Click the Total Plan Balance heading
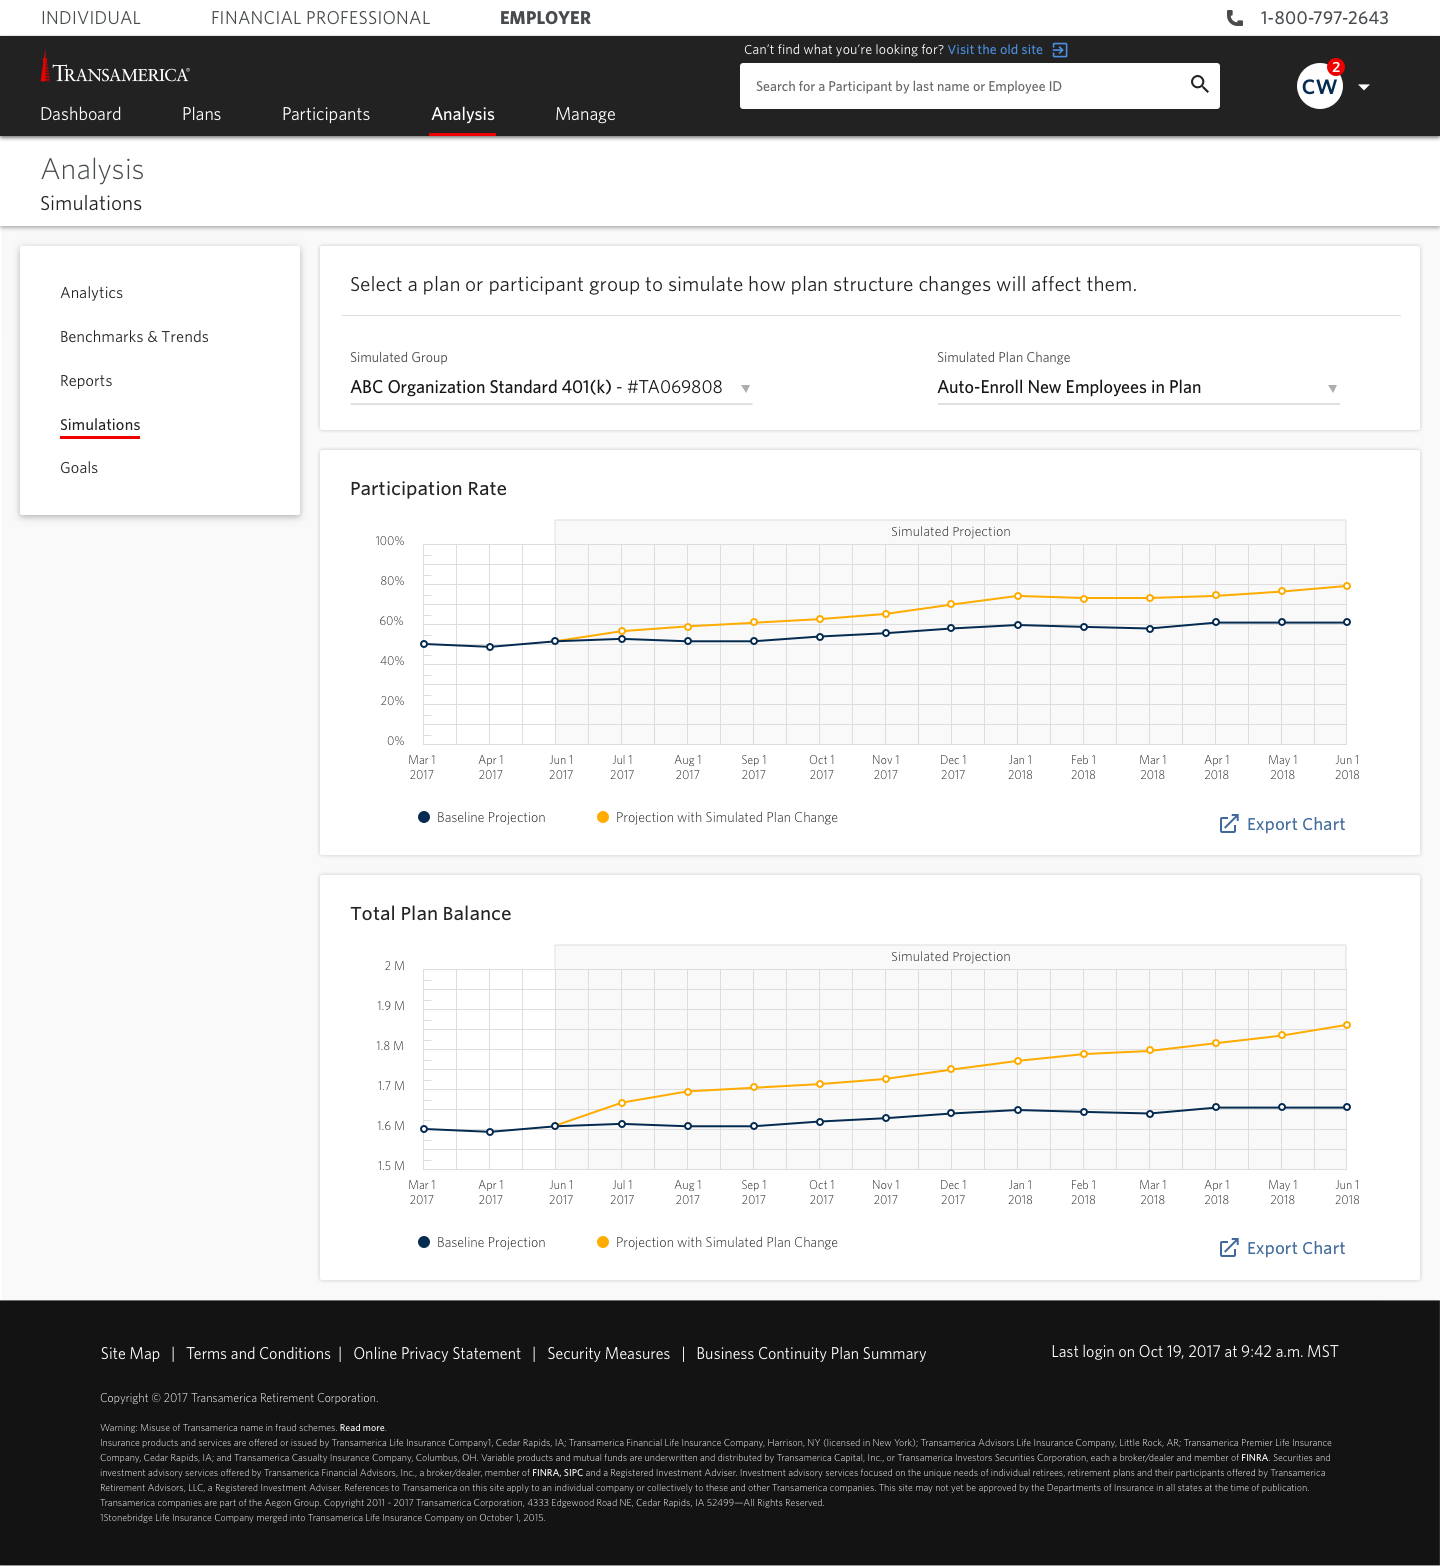This screenshot has width=1440, height=1566. [x=430, y=914]
